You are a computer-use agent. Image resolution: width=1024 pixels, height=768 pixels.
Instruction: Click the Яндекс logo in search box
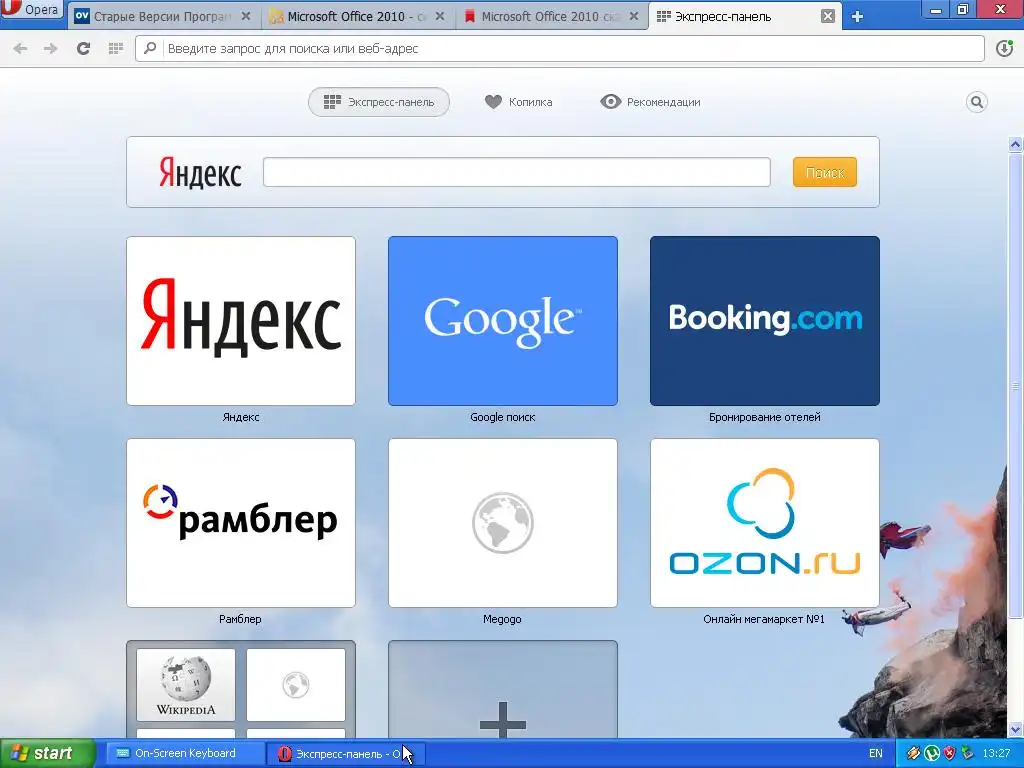tap(200, 172)
